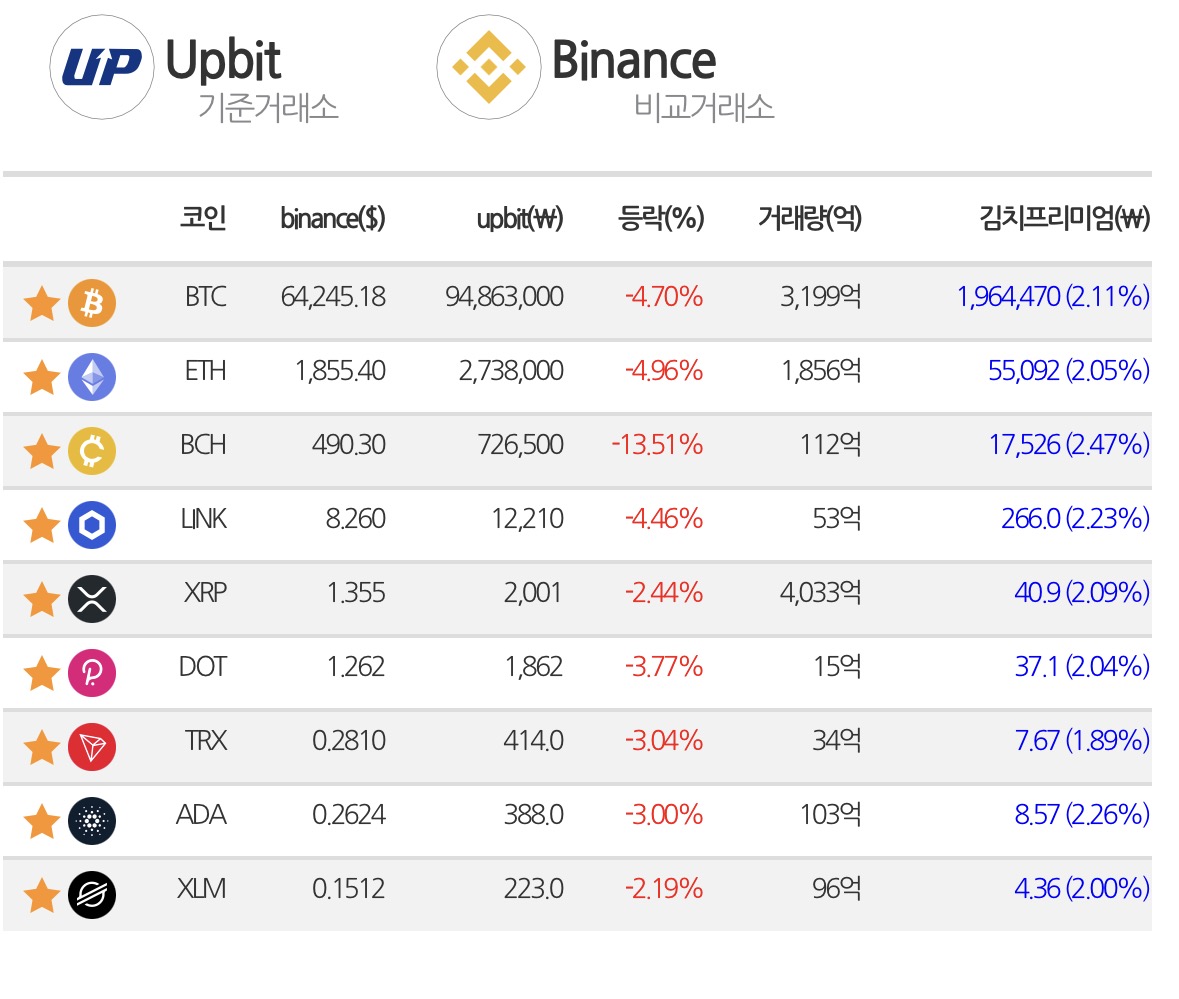Image resolution: width=1179 pixels, height=999 pixels.
Task: Click the ETH ticker label
Action: tap(205, 371)
